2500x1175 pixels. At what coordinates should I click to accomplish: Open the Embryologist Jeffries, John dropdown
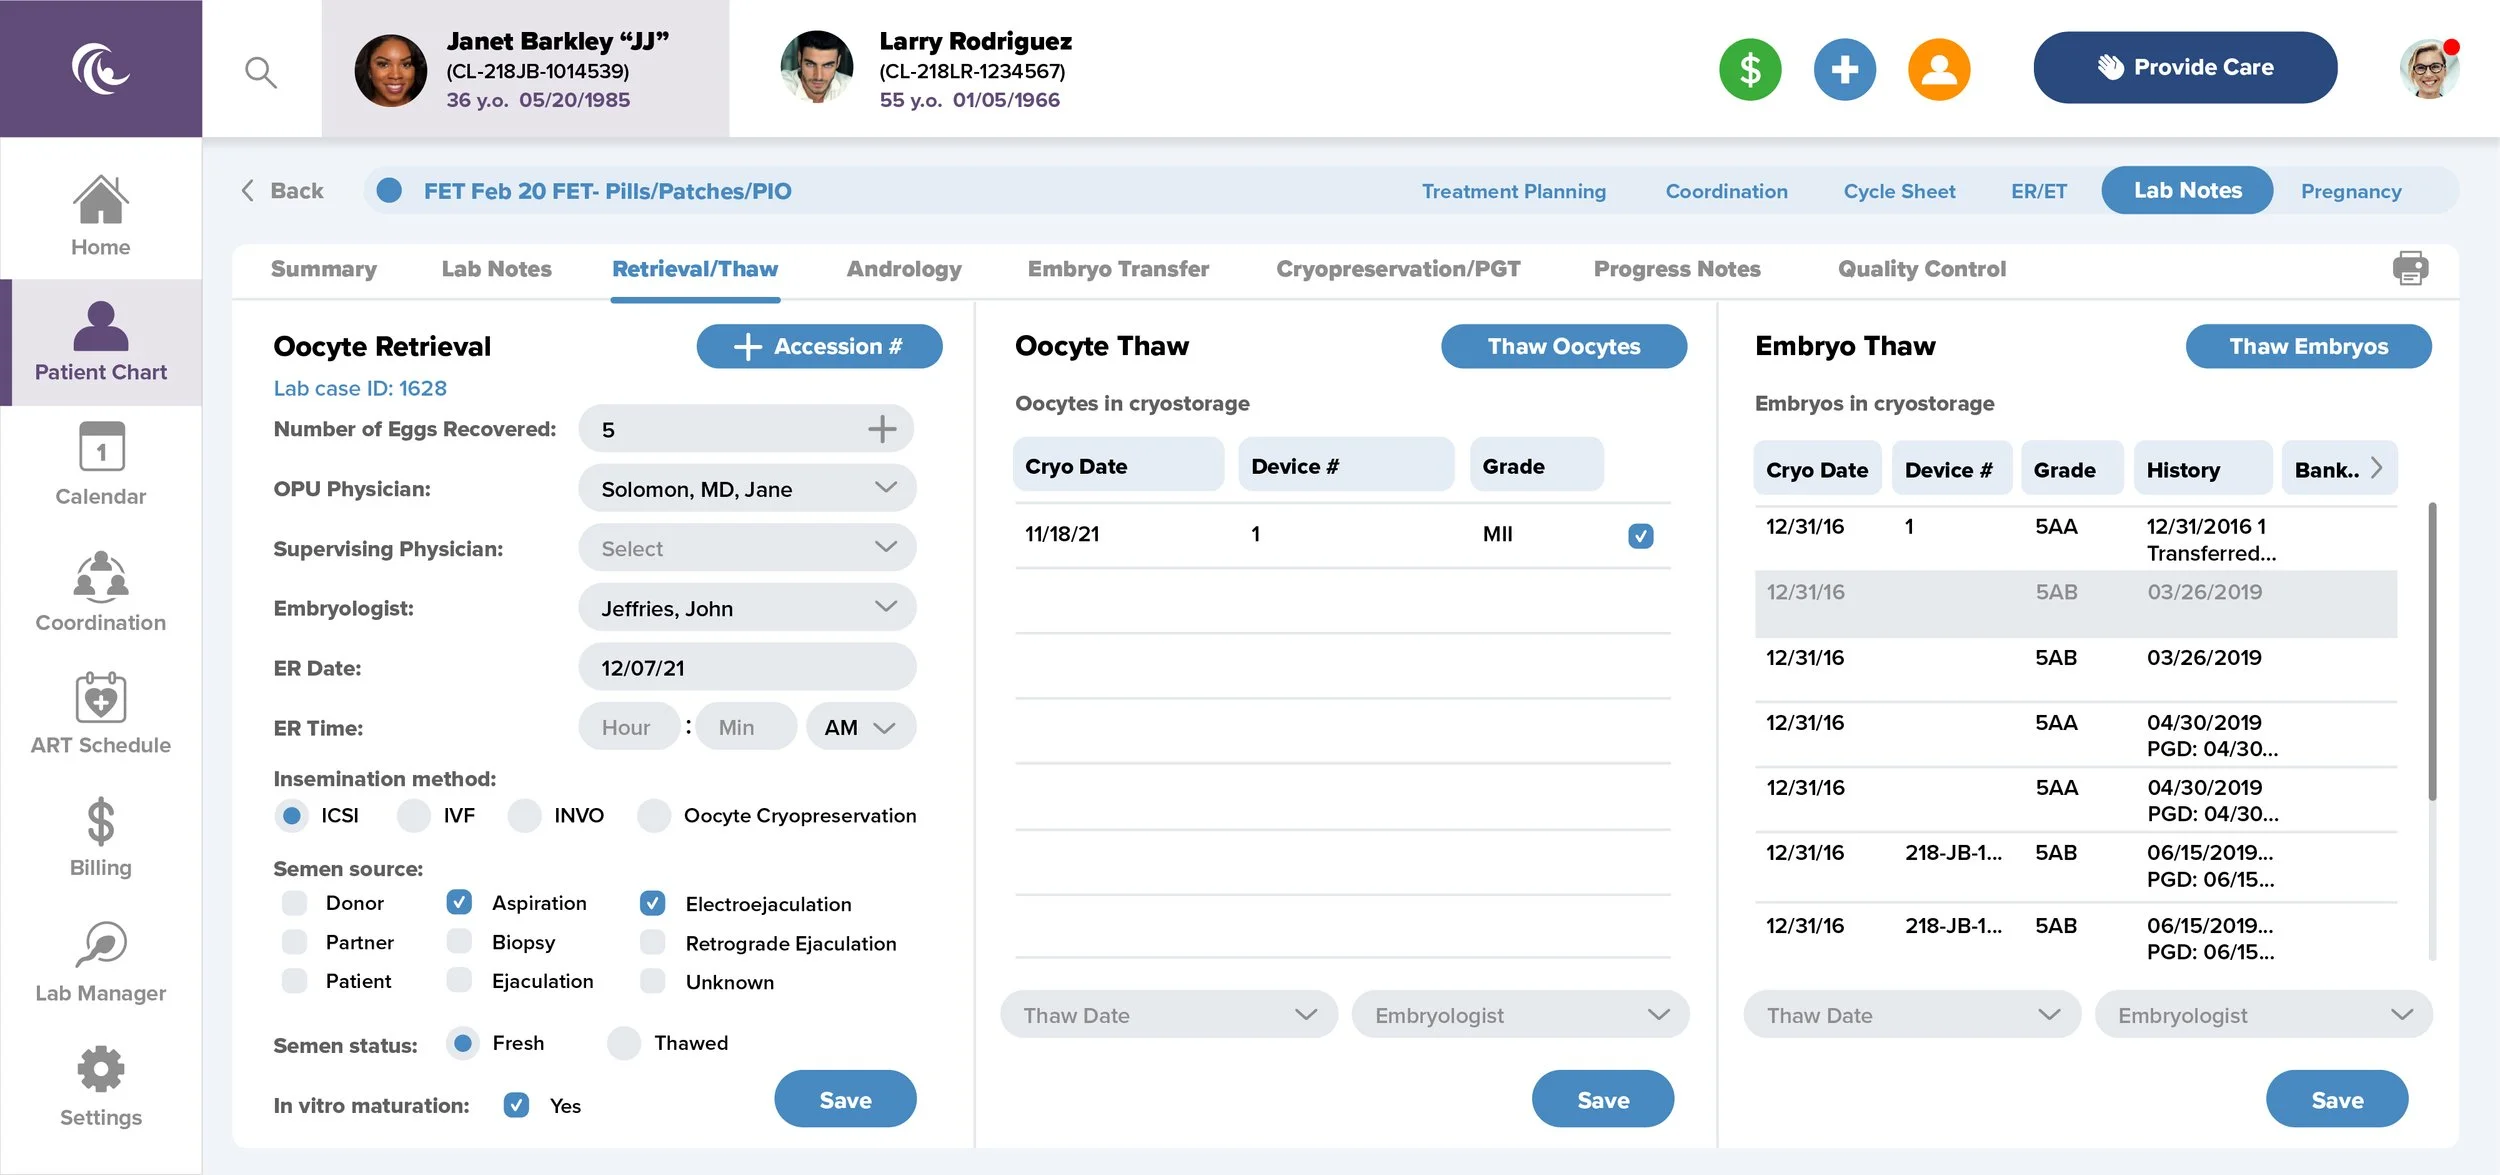(746, 608)
